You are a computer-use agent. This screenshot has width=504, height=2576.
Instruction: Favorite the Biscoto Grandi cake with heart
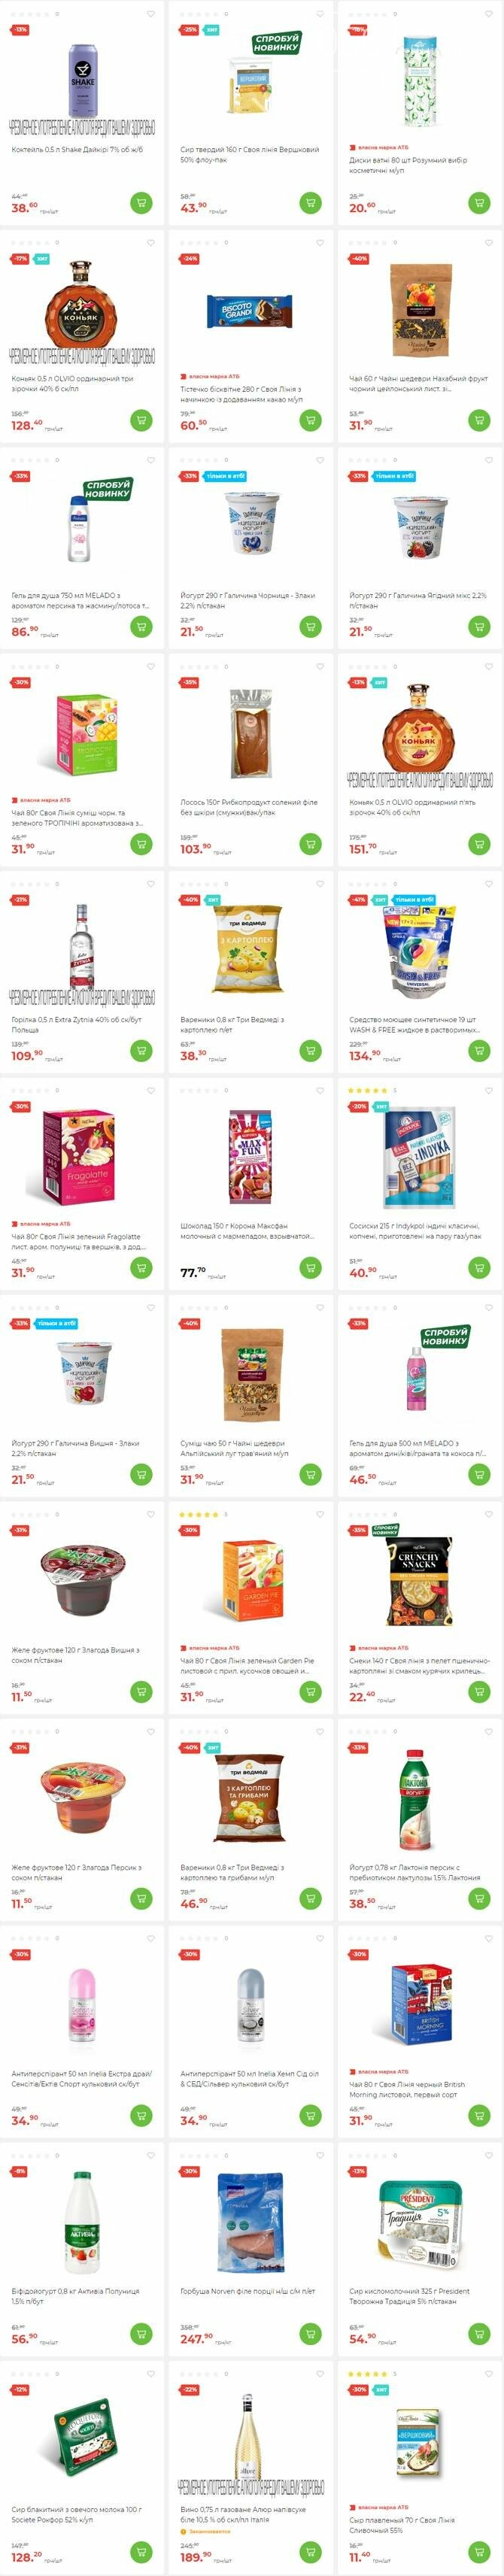coord(320,243)
